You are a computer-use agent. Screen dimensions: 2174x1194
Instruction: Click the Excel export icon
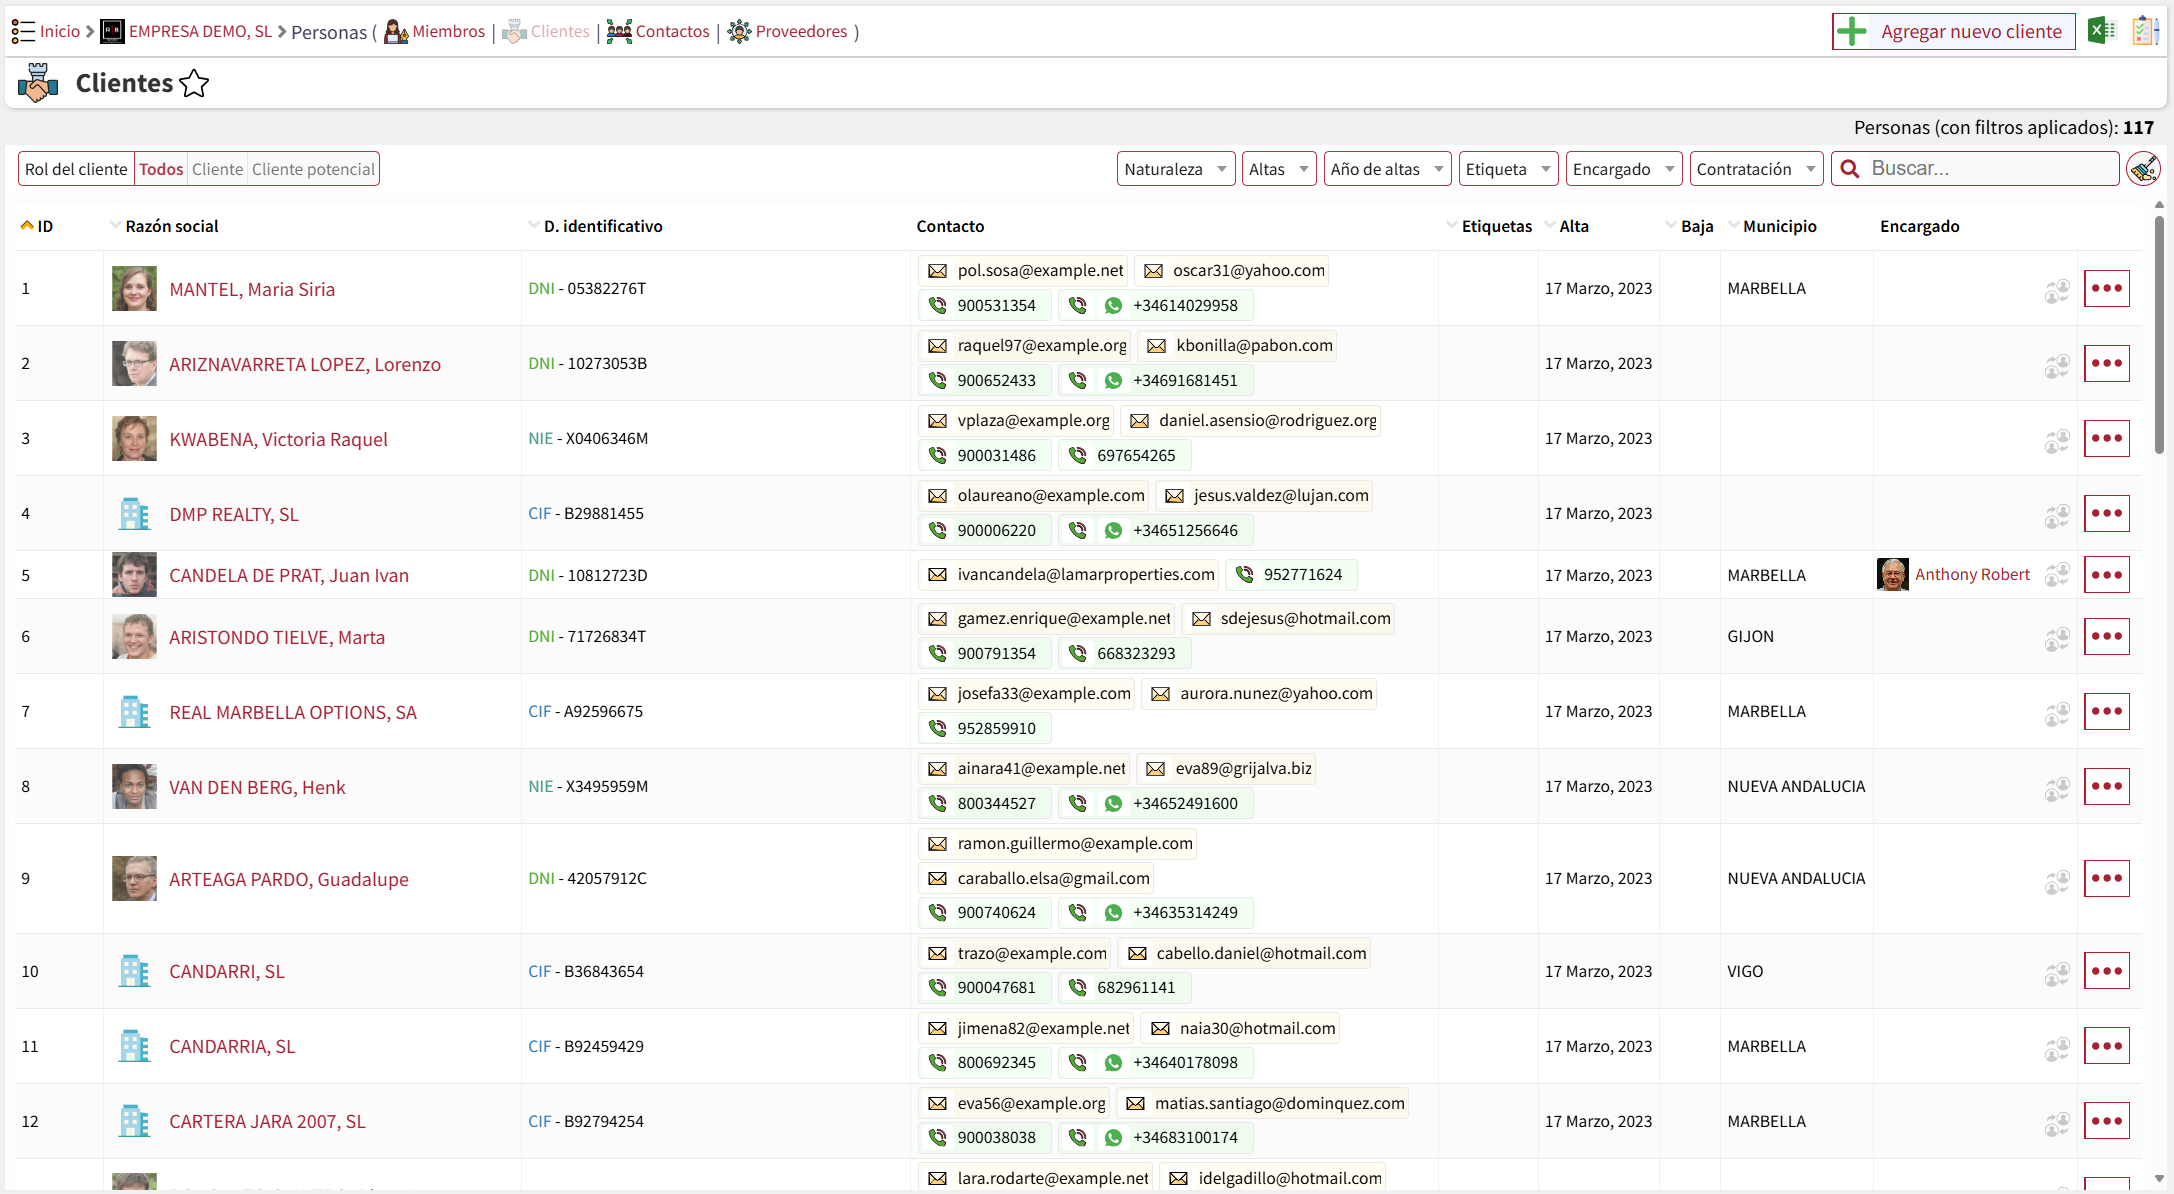(2101, 31)
